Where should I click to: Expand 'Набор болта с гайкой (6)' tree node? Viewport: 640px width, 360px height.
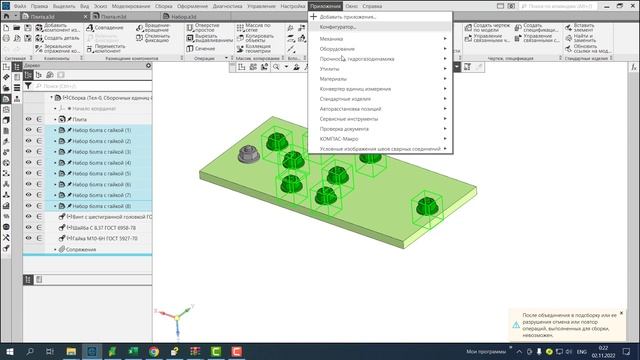click(x=55, y=184)
